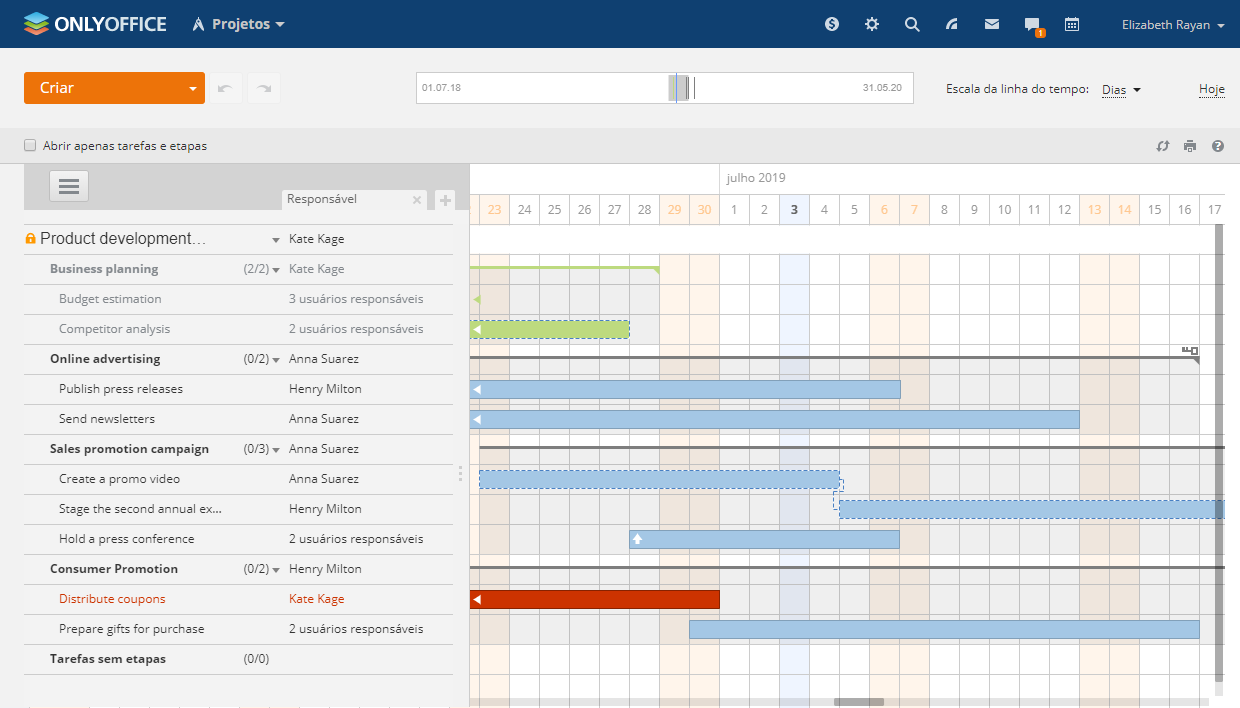Open the feed icon in header

click(x=952, y=24)
